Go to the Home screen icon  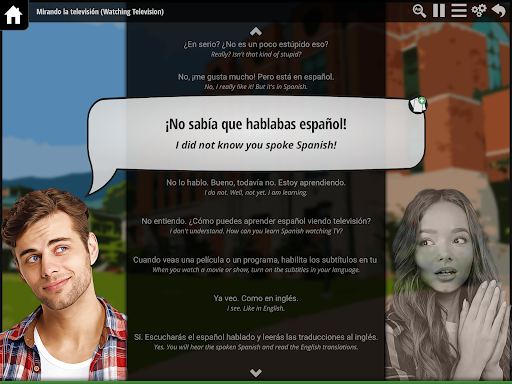[14, 15]
